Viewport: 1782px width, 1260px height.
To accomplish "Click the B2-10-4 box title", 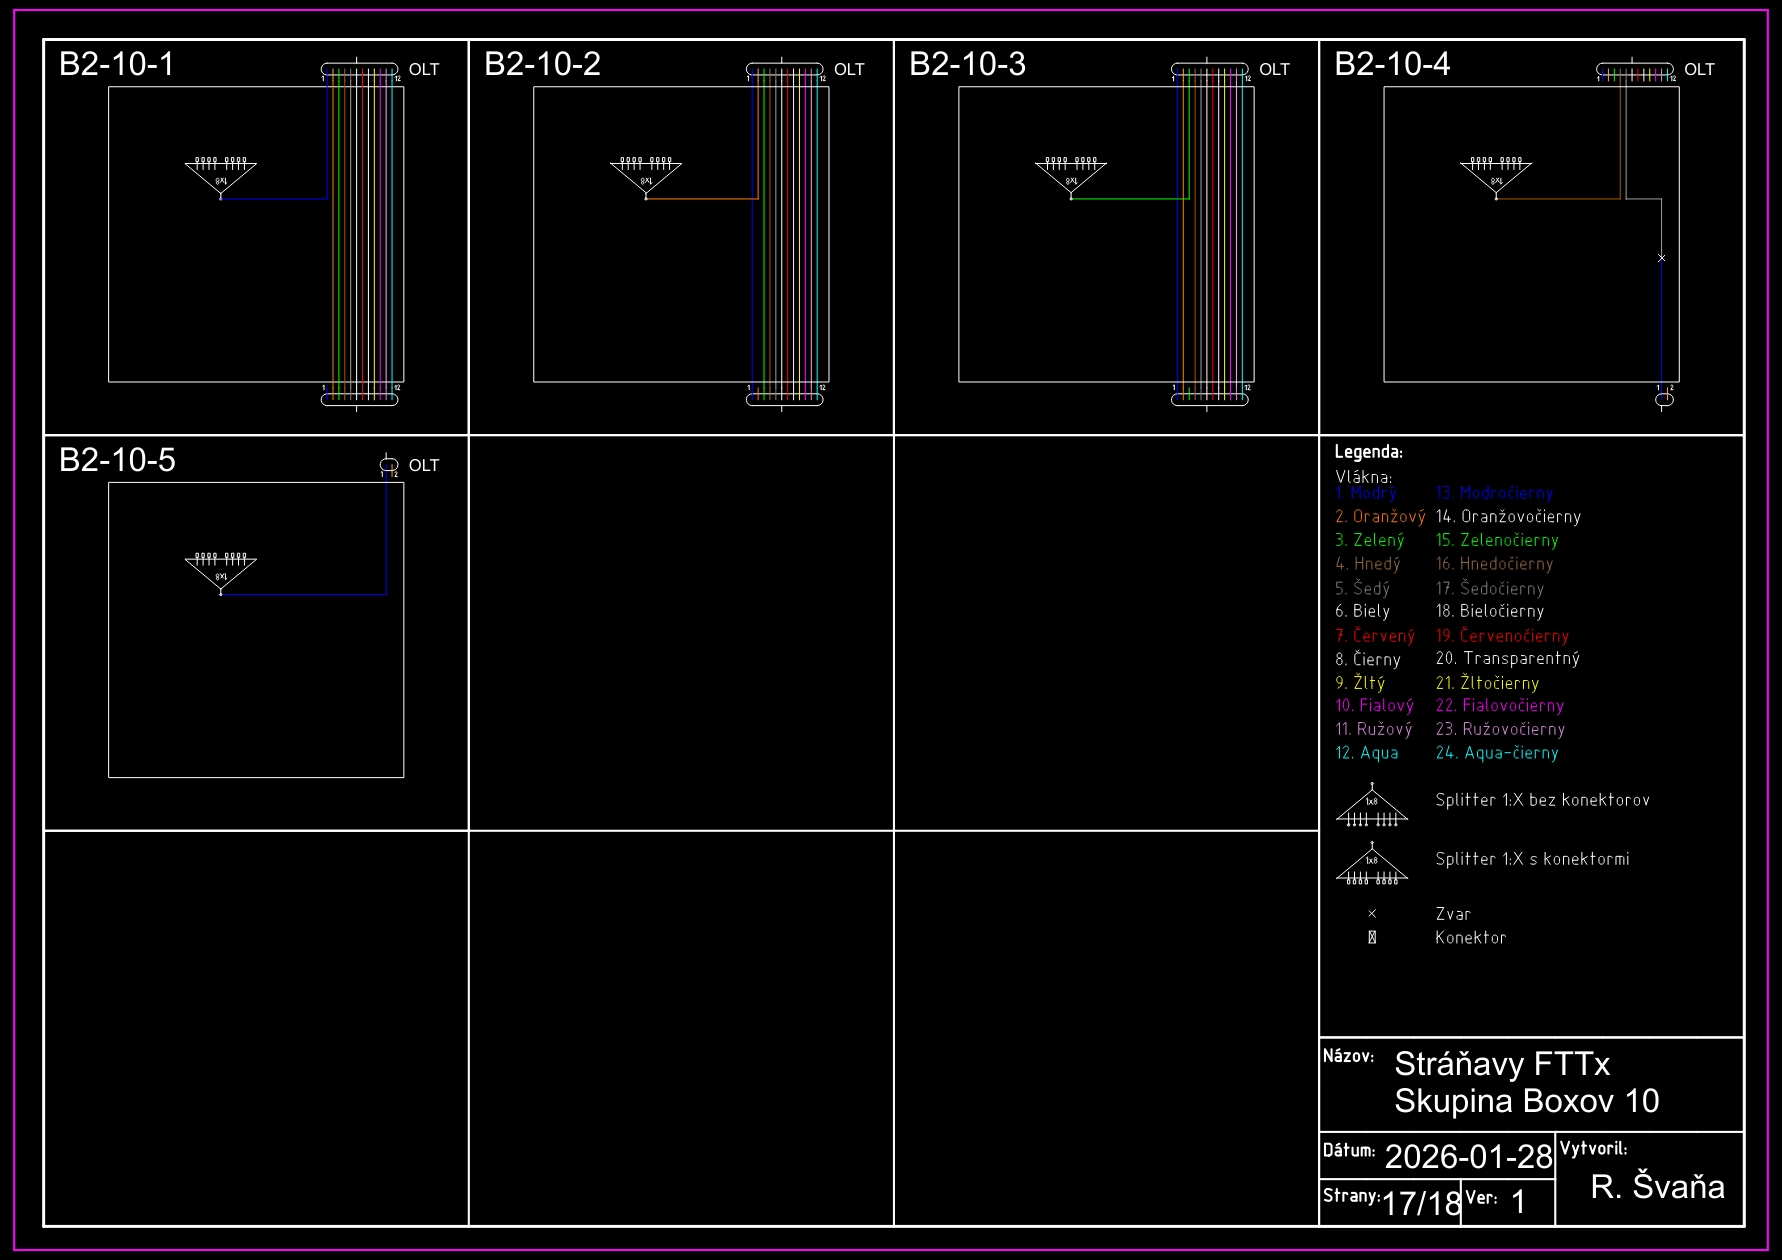I will (x=1392, y=64).
